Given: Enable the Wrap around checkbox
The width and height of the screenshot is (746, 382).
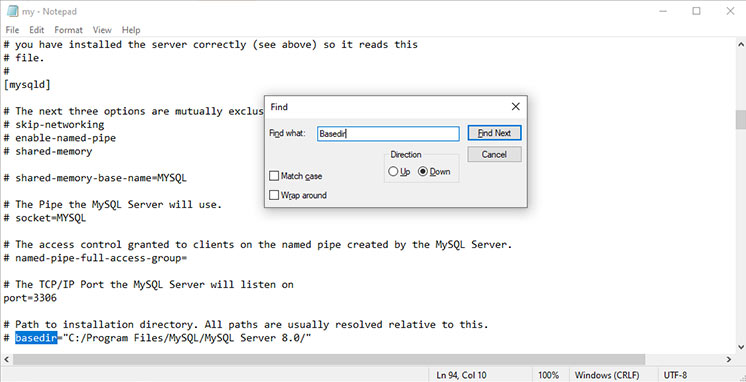Looking at the screenshot, I should click(x=298, y=195).
